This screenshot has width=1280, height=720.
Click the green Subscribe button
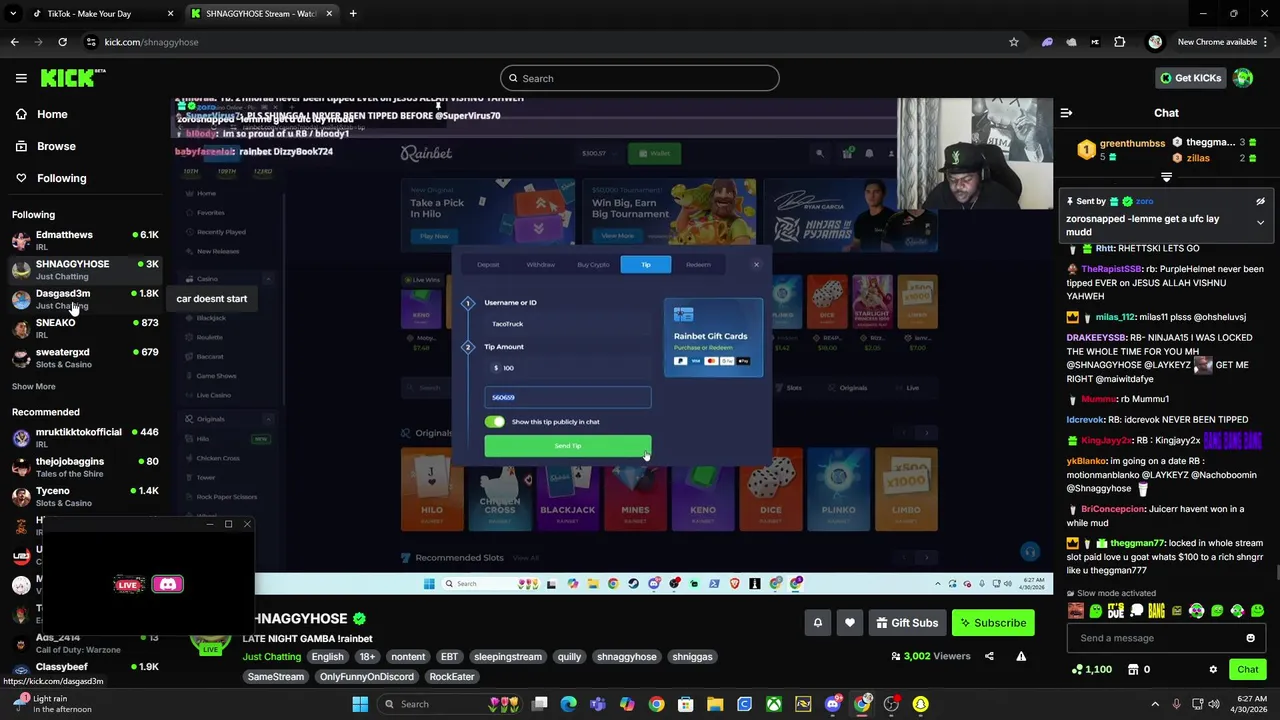coord(993,623)
